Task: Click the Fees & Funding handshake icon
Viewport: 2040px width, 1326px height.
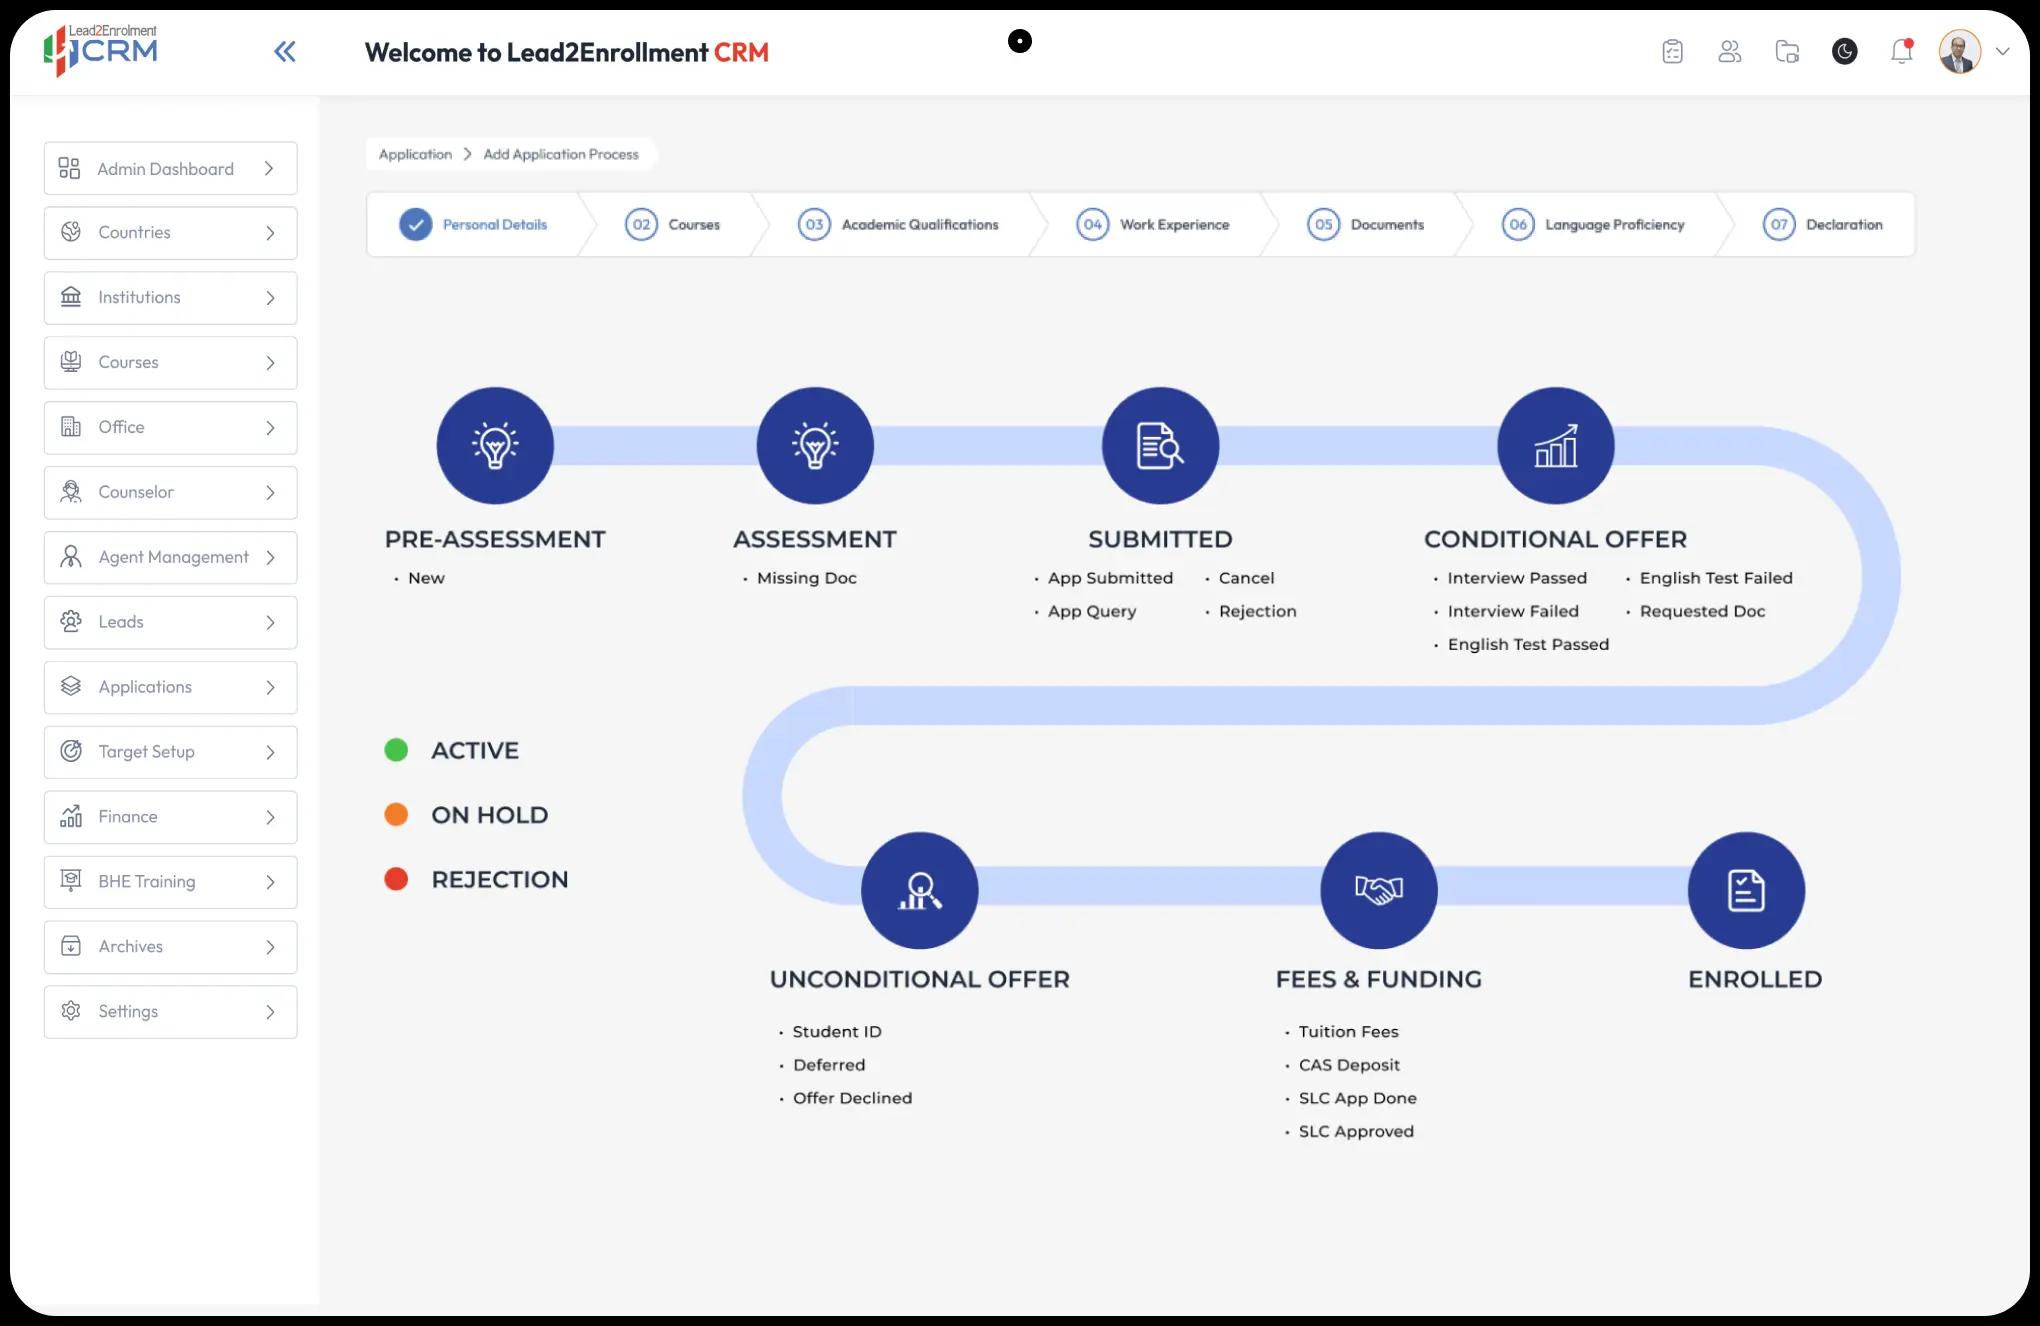Action: pyautogui.click(x=1378, y=890)
